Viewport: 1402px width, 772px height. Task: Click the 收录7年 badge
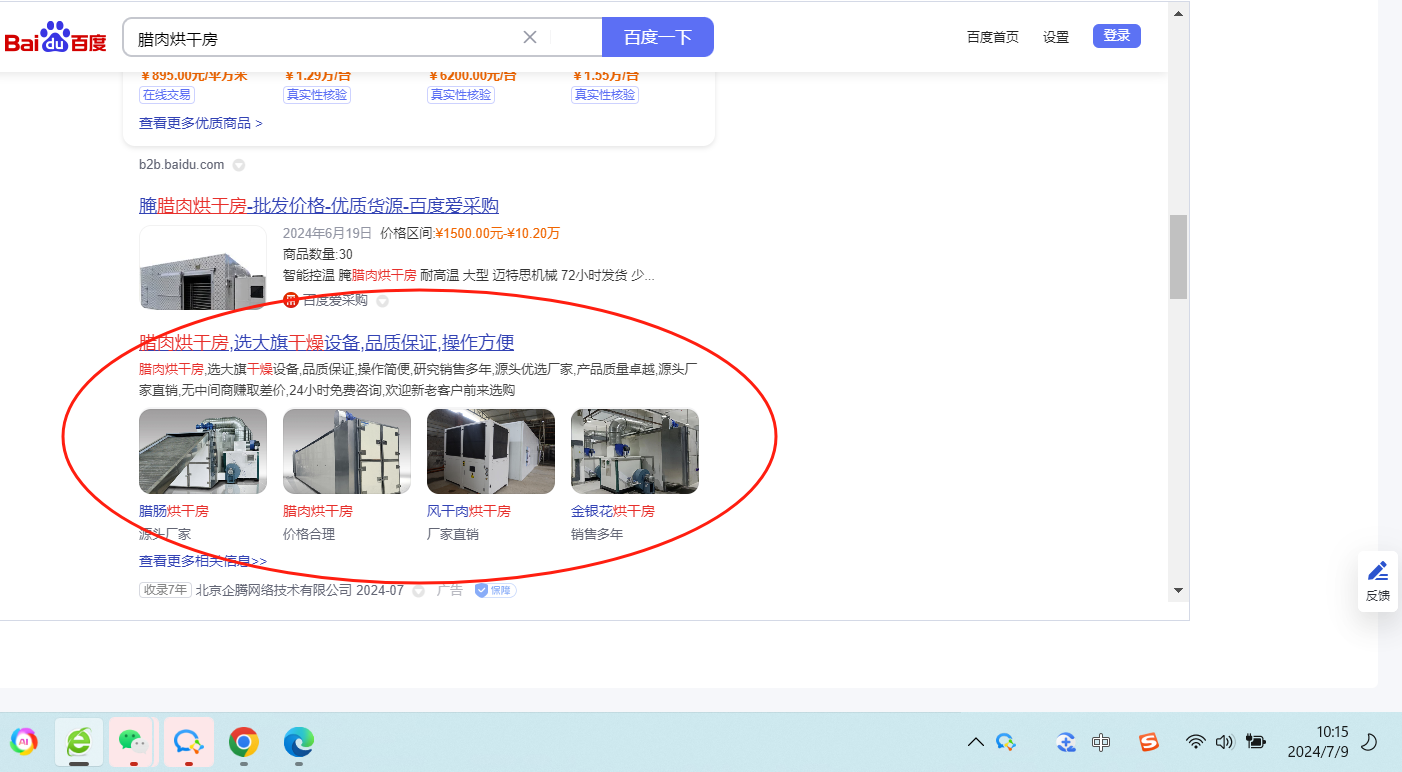coord(165,590)
